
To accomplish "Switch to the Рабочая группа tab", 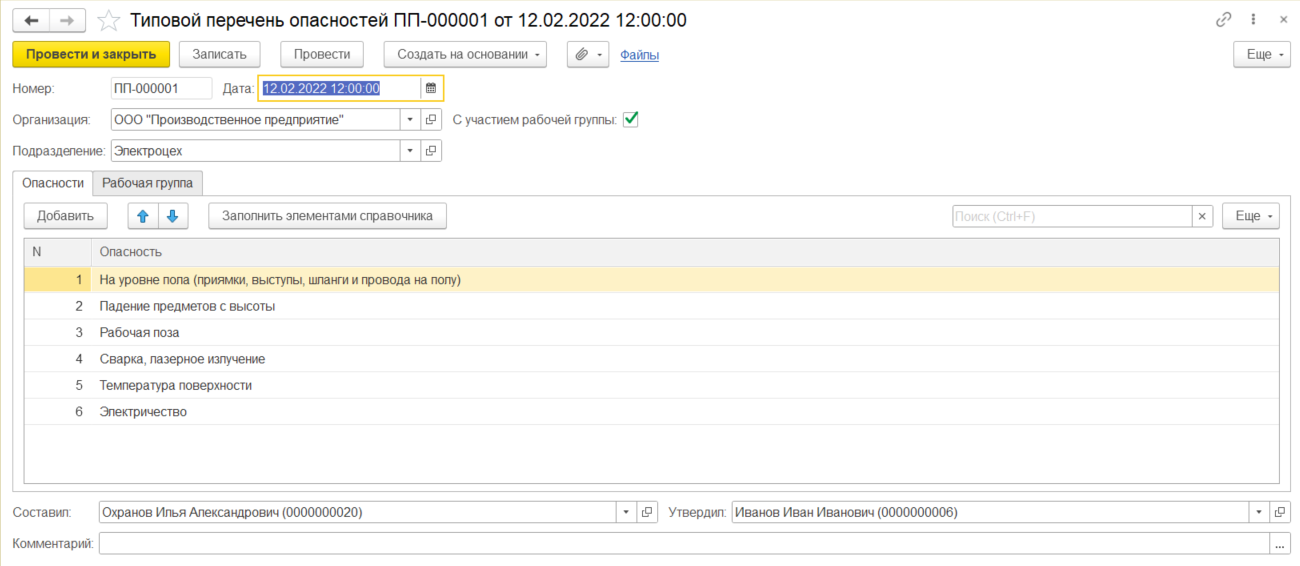I will (148, 183).
